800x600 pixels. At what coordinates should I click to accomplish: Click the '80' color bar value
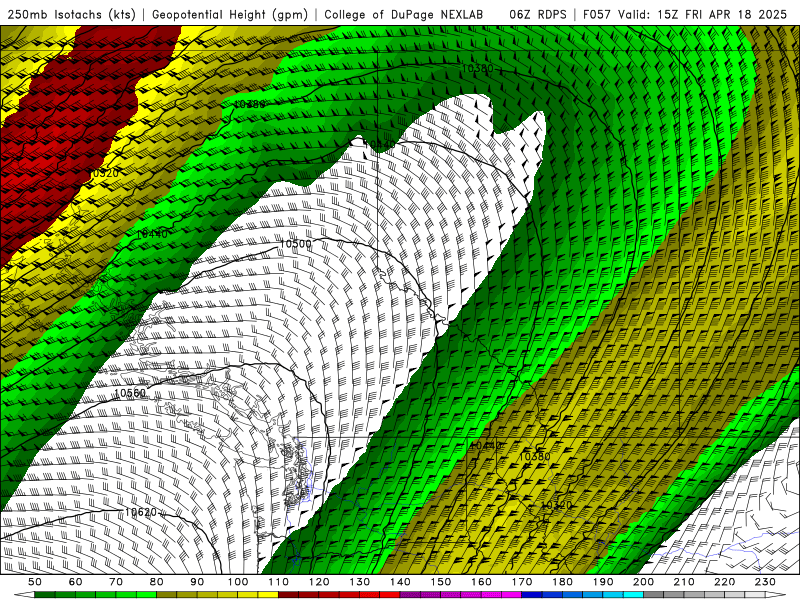click(157, 582)
